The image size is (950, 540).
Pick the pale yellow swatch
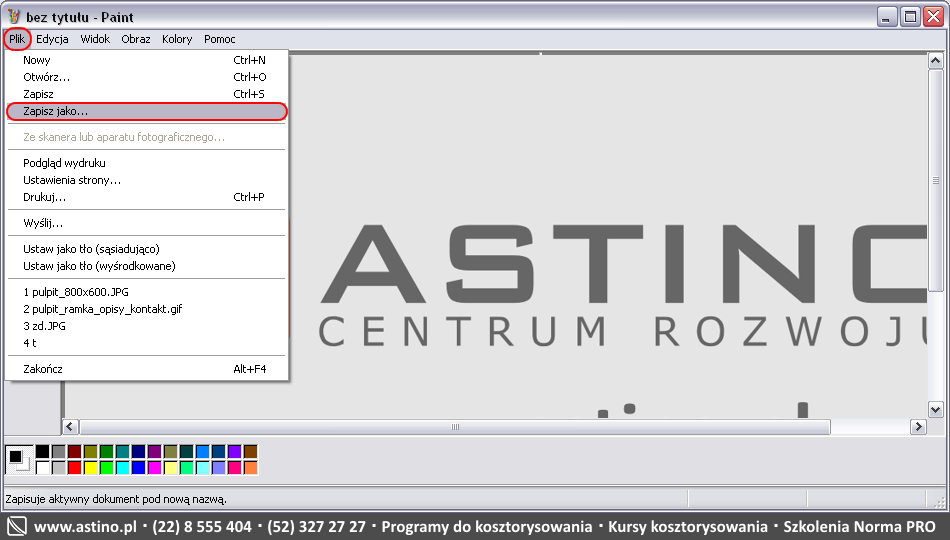[170, 467]
